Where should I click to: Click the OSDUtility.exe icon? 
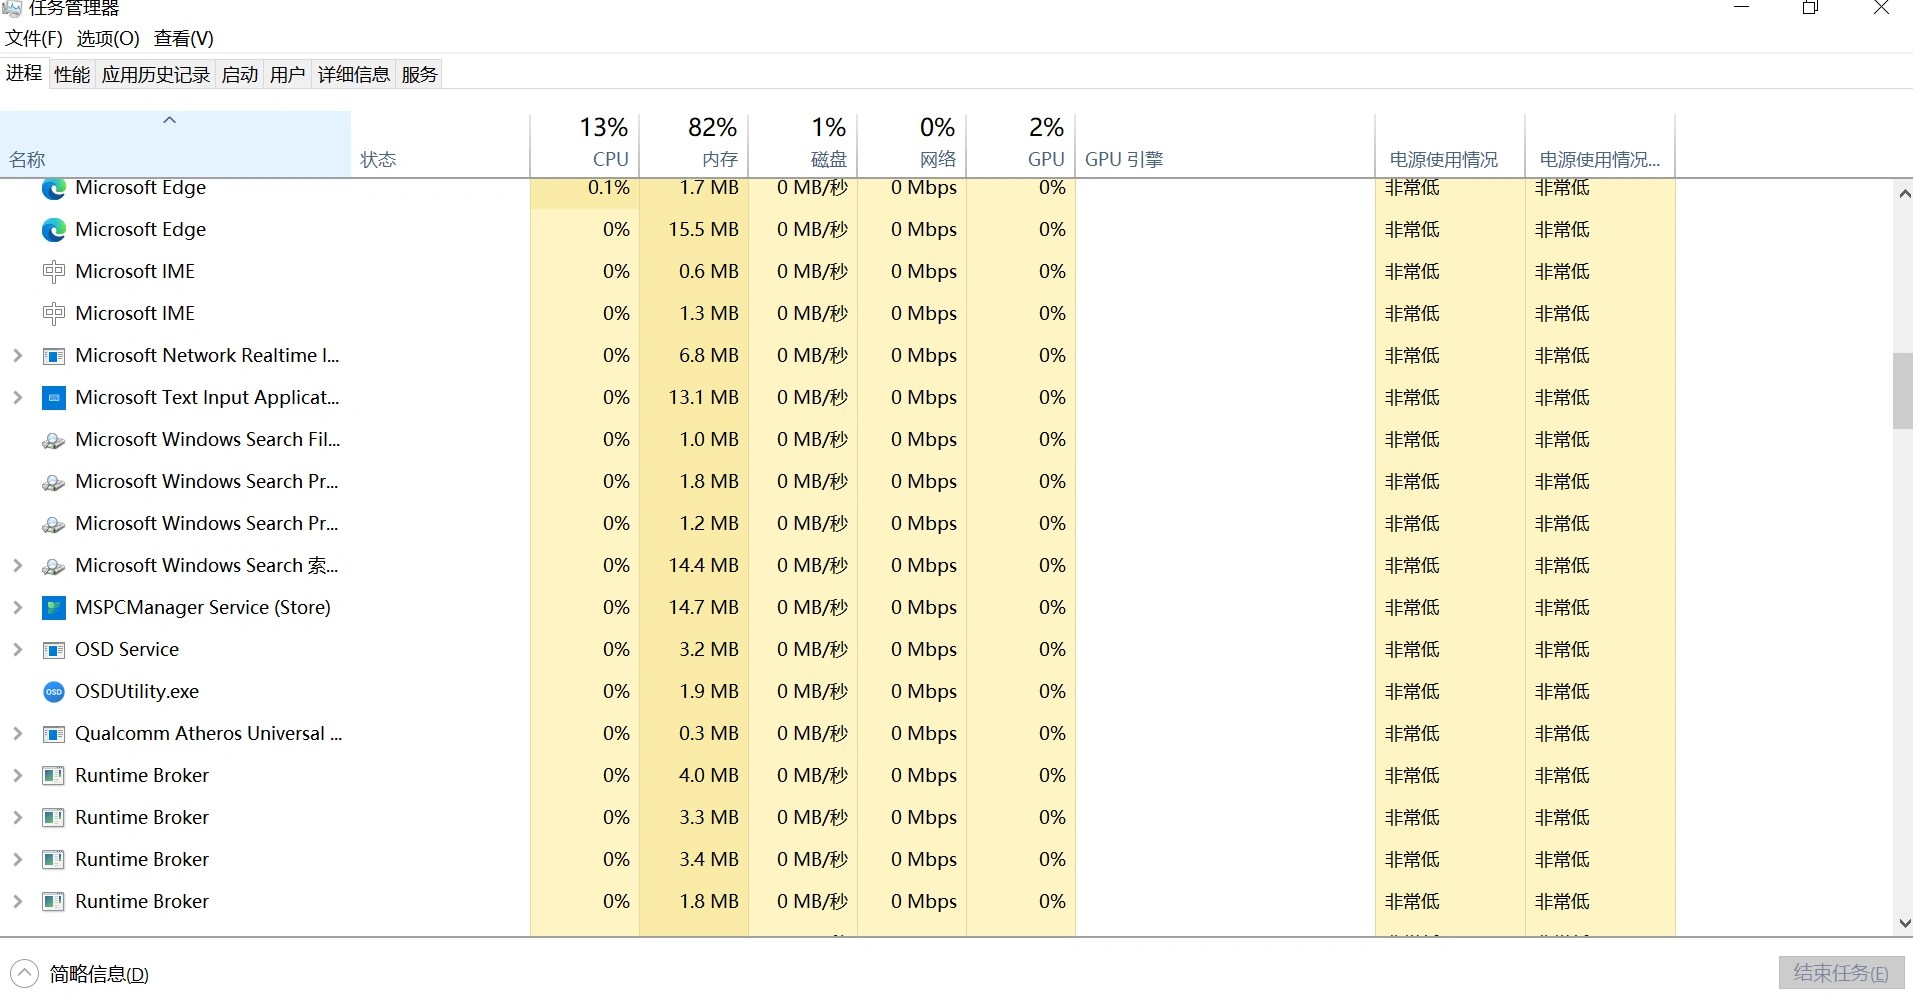(54, 692)
